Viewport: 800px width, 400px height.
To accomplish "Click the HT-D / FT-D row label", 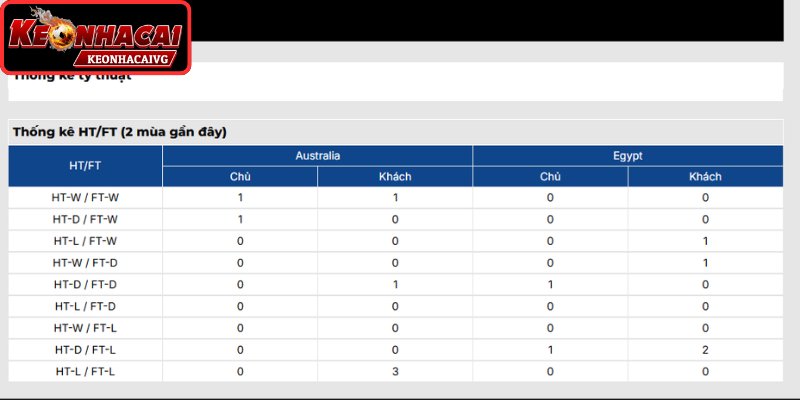I will (85, 285).
